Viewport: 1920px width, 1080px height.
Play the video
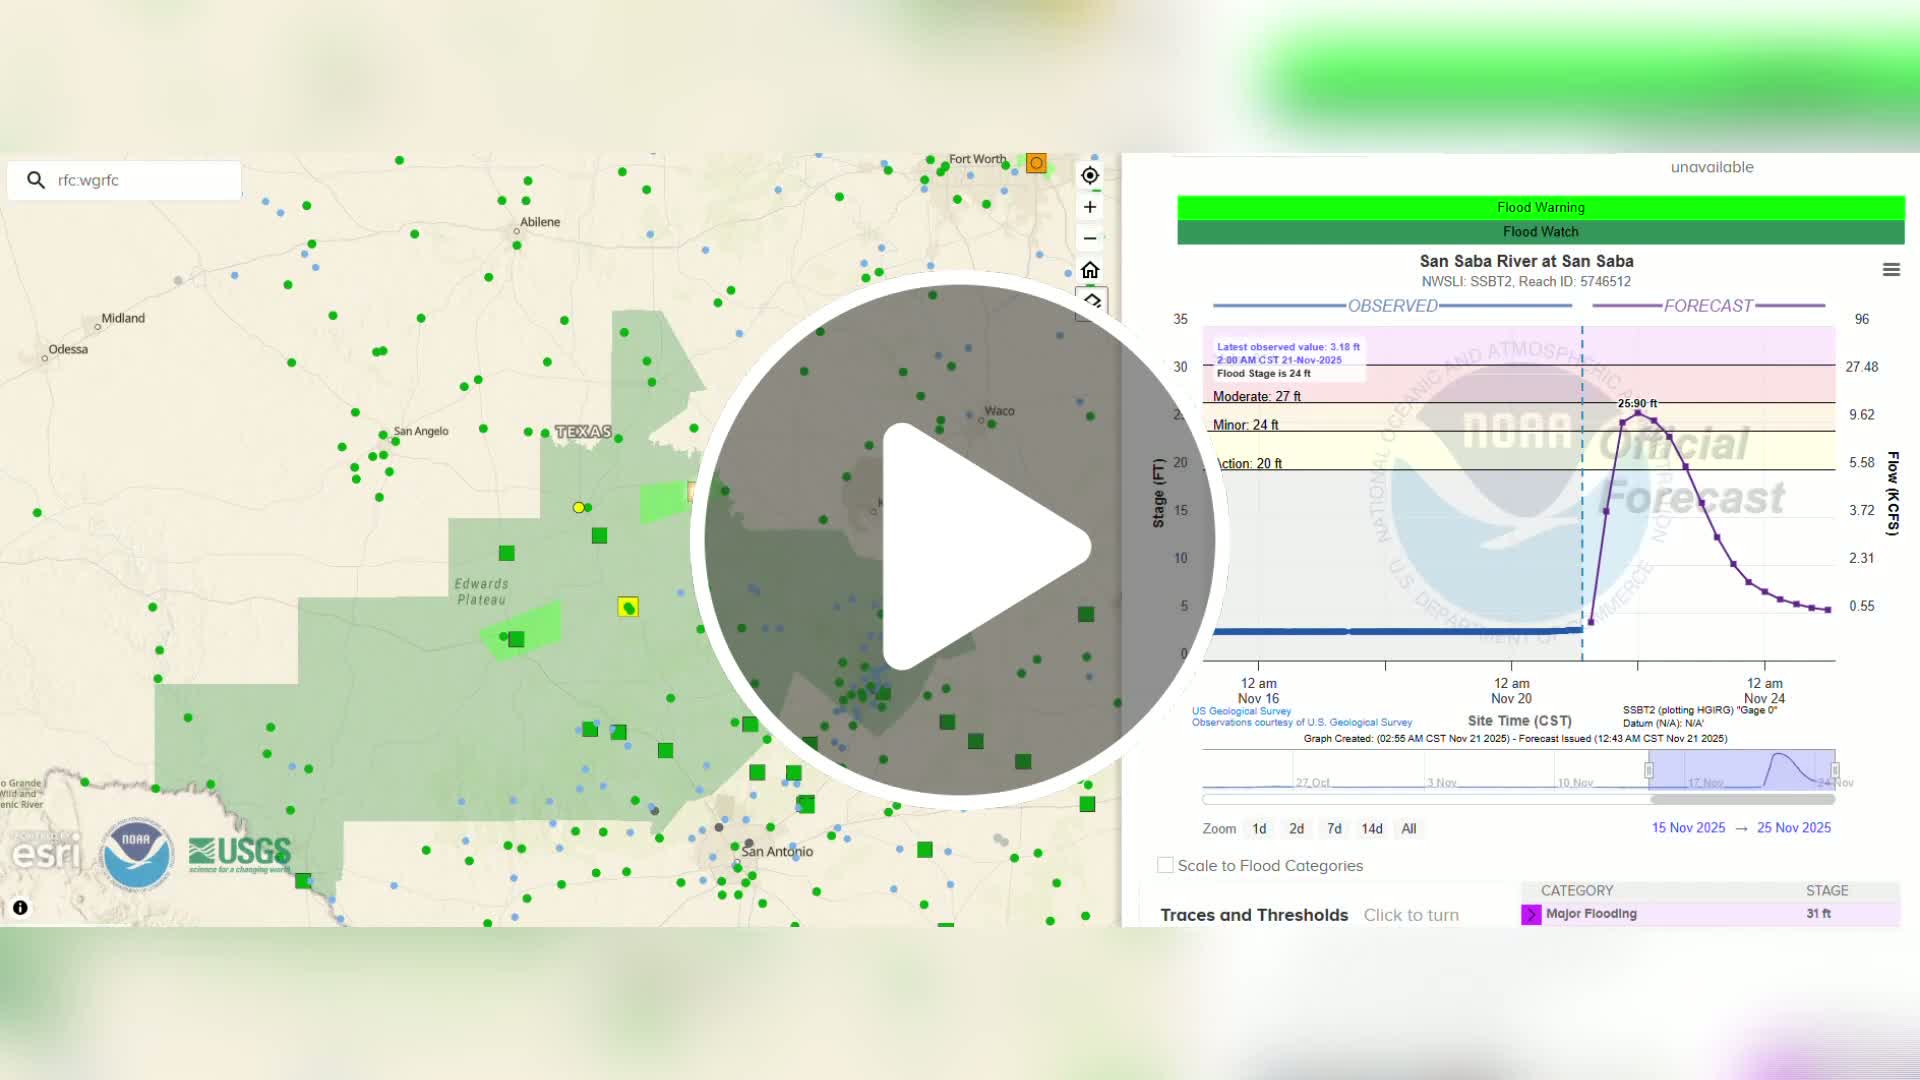(960, 540)
